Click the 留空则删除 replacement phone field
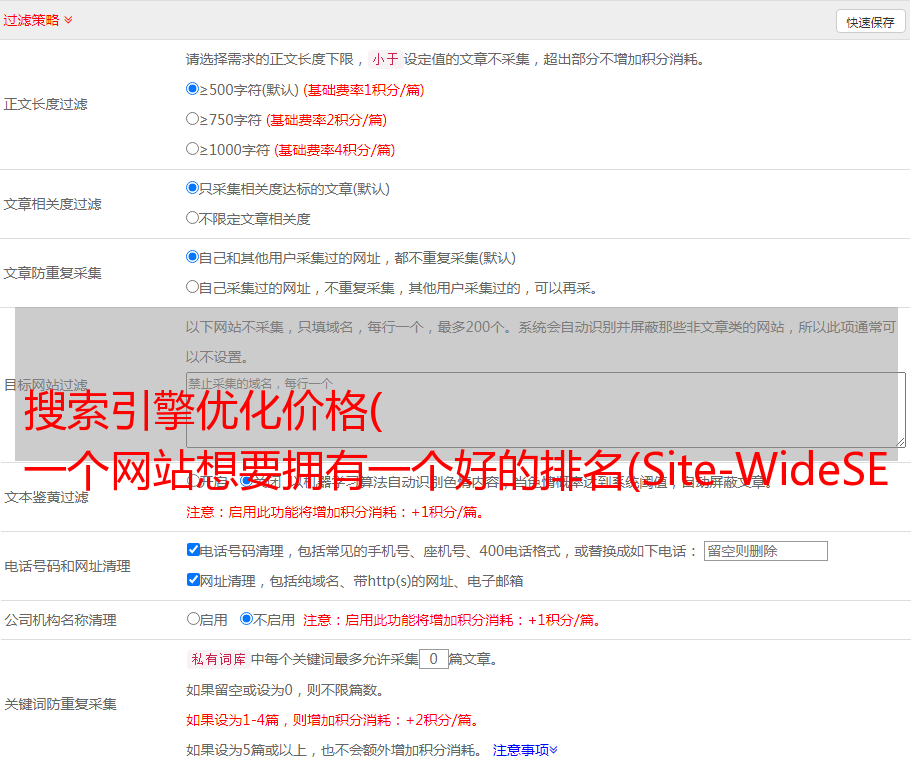This screenshot has height=768, width=912. tap(765, 551)
